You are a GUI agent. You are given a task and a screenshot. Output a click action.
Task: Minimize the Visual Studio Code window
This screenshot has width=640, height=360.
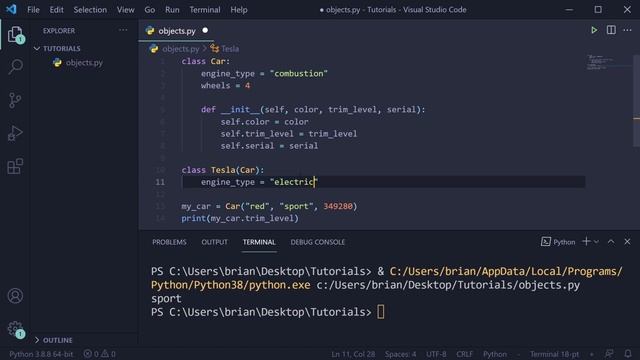pyautogui.click(x=569, y=9)
